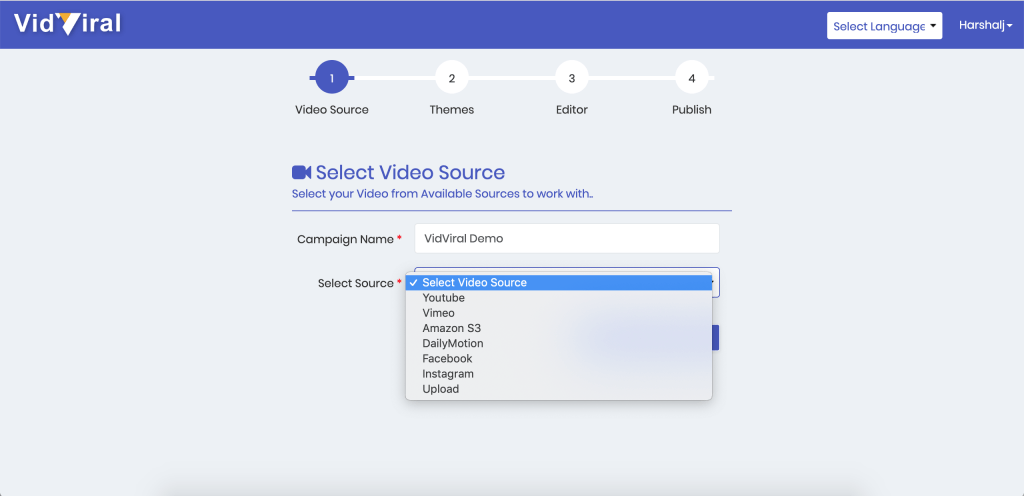Focus the Campaign Name input field
1024x496 pixels.
point(567,239)
